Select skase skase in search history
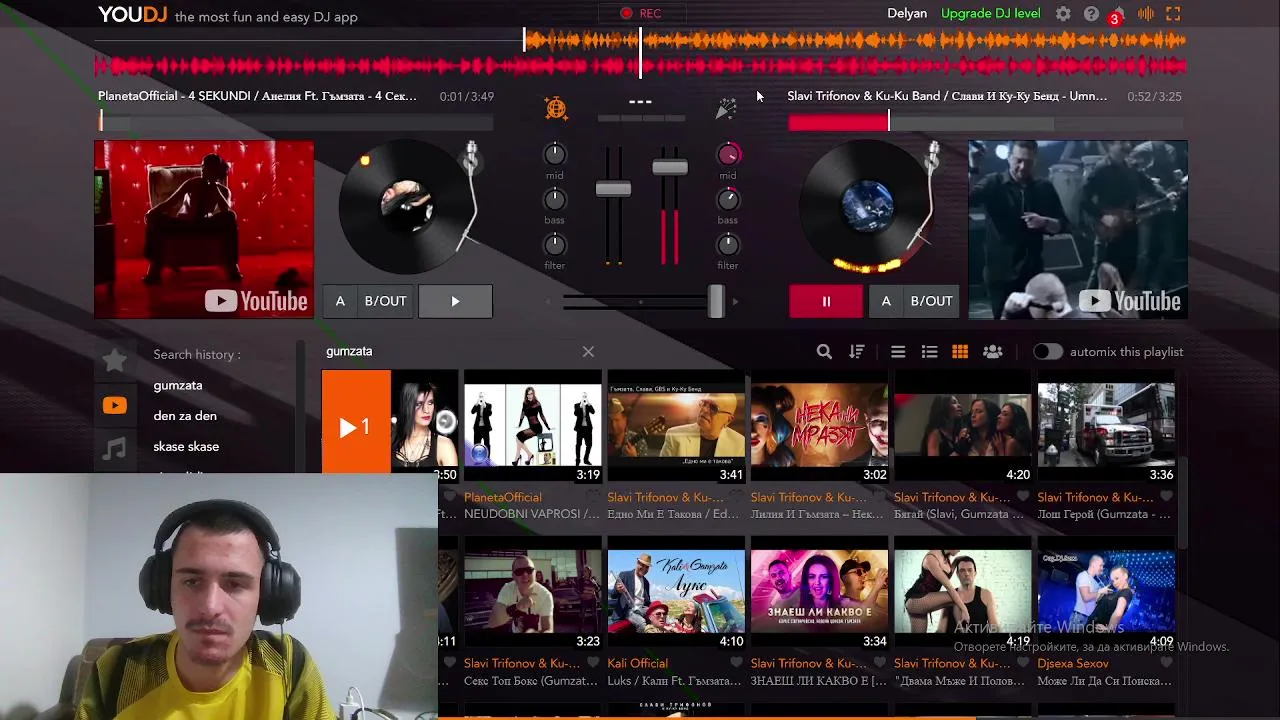Viewport: 1280px width, 720px height. pos(186,447)
